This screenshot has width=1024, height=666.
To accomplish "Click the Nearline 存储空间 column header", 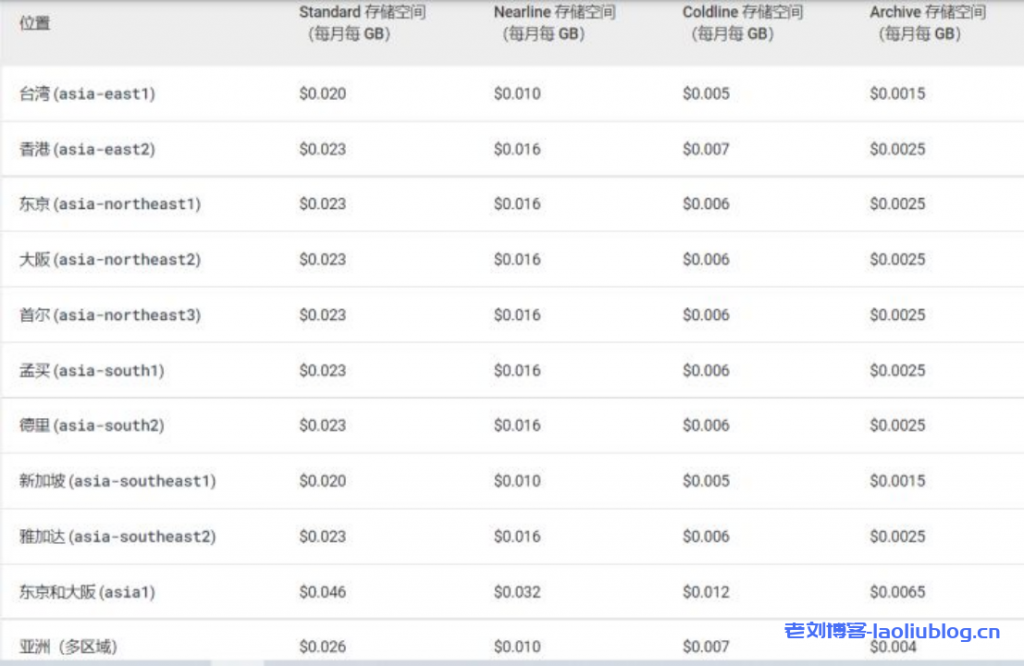I will pyautogui.click(x=554, y=23).
